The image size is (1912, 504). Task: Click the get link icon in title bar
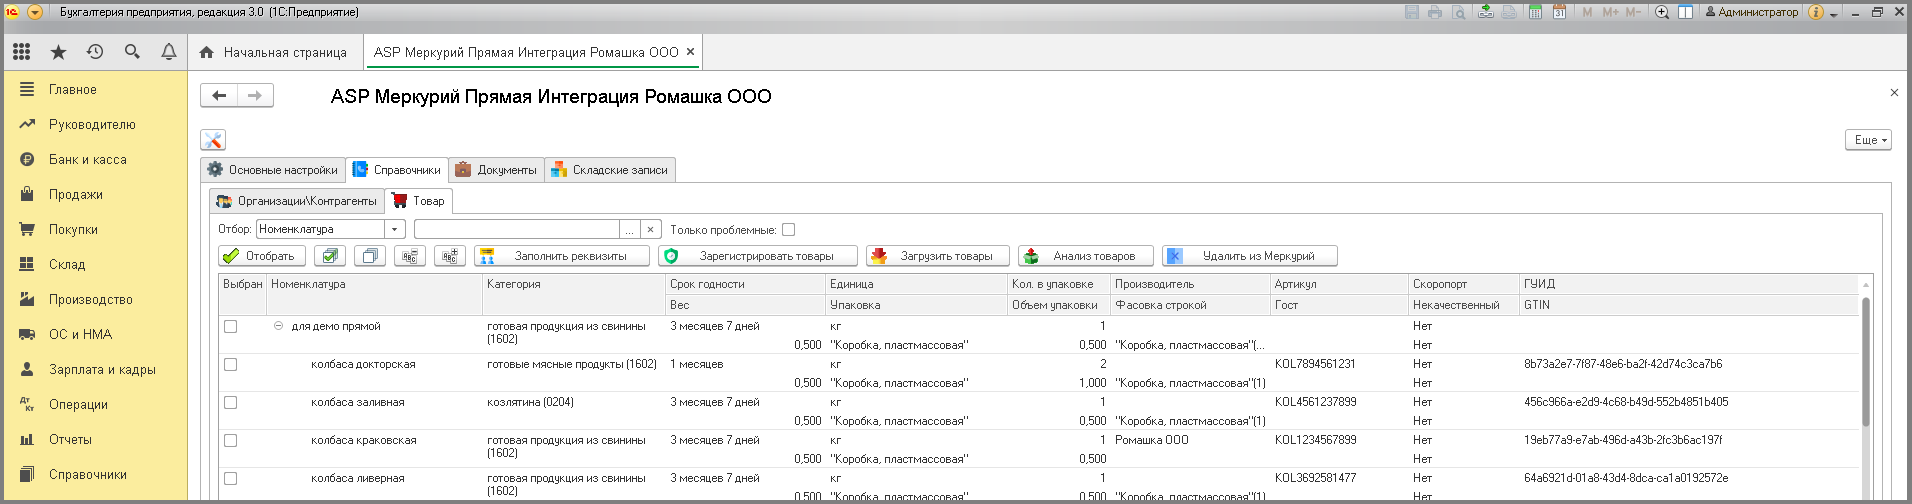pos(1486,12)
